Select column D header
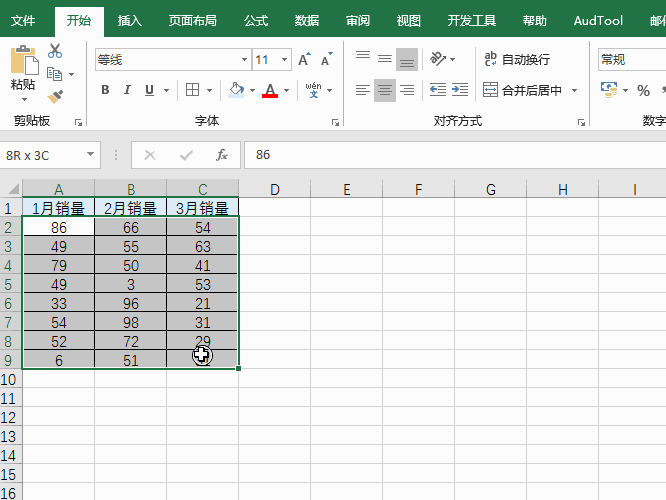This screenshot has width=666, height=500. click(x=275, y=189)
